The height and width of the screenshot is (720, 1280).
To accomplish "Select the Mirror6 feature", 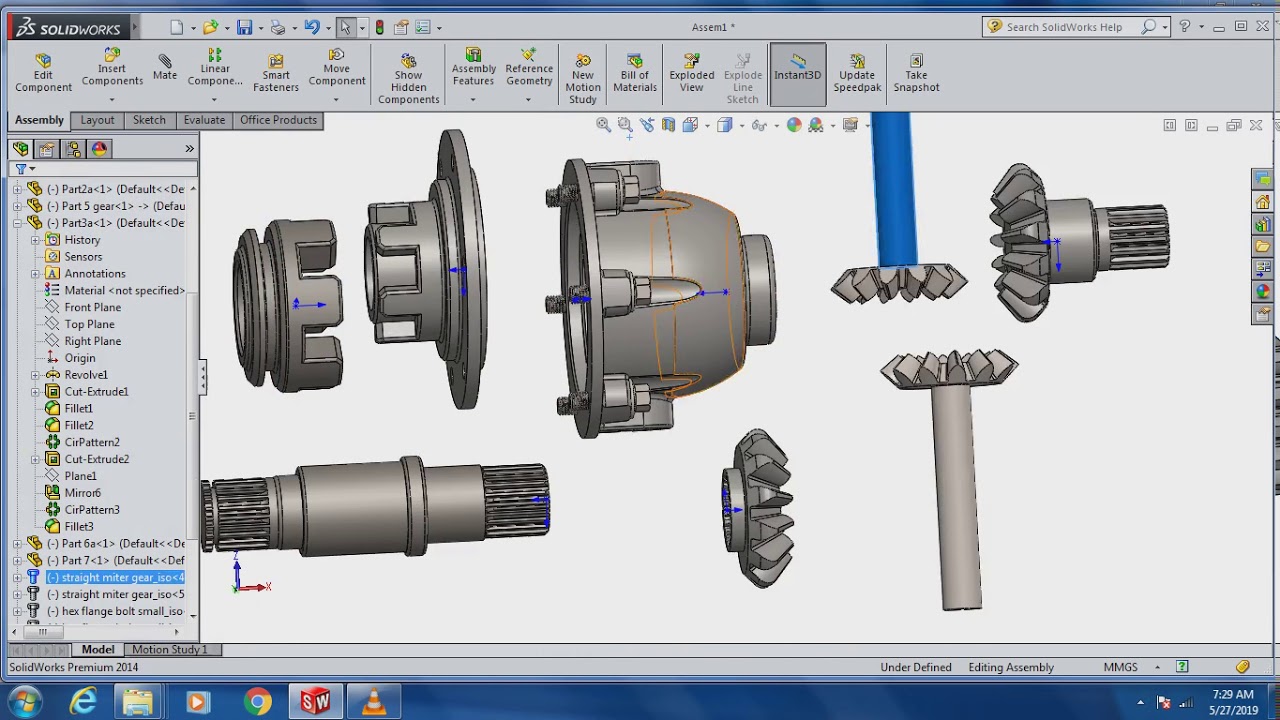I will [82, 493].
